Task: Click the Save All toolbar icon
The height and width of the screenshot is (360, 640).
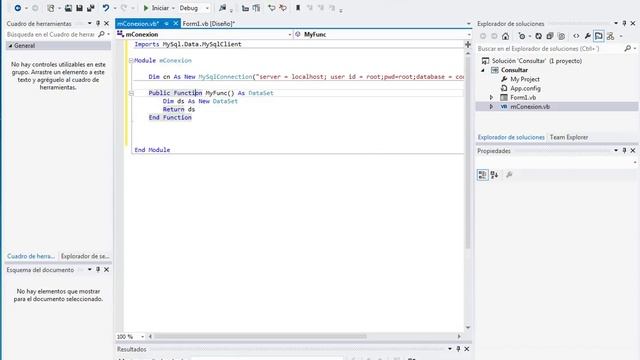Action: click(x=91, y=8)
